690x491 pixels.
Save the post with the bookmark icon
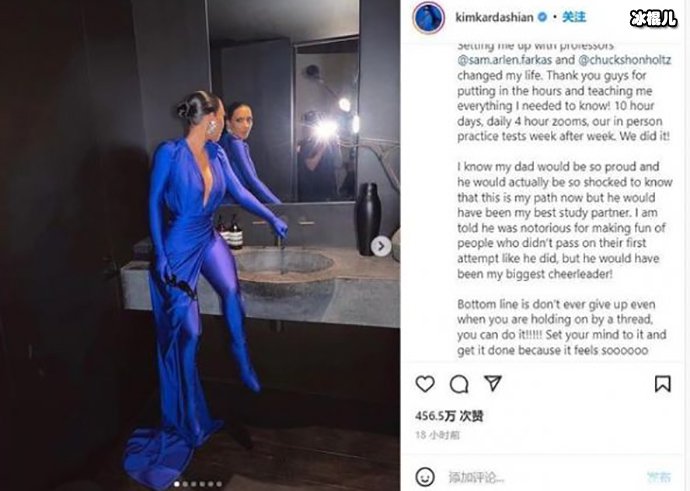[662, 384]
